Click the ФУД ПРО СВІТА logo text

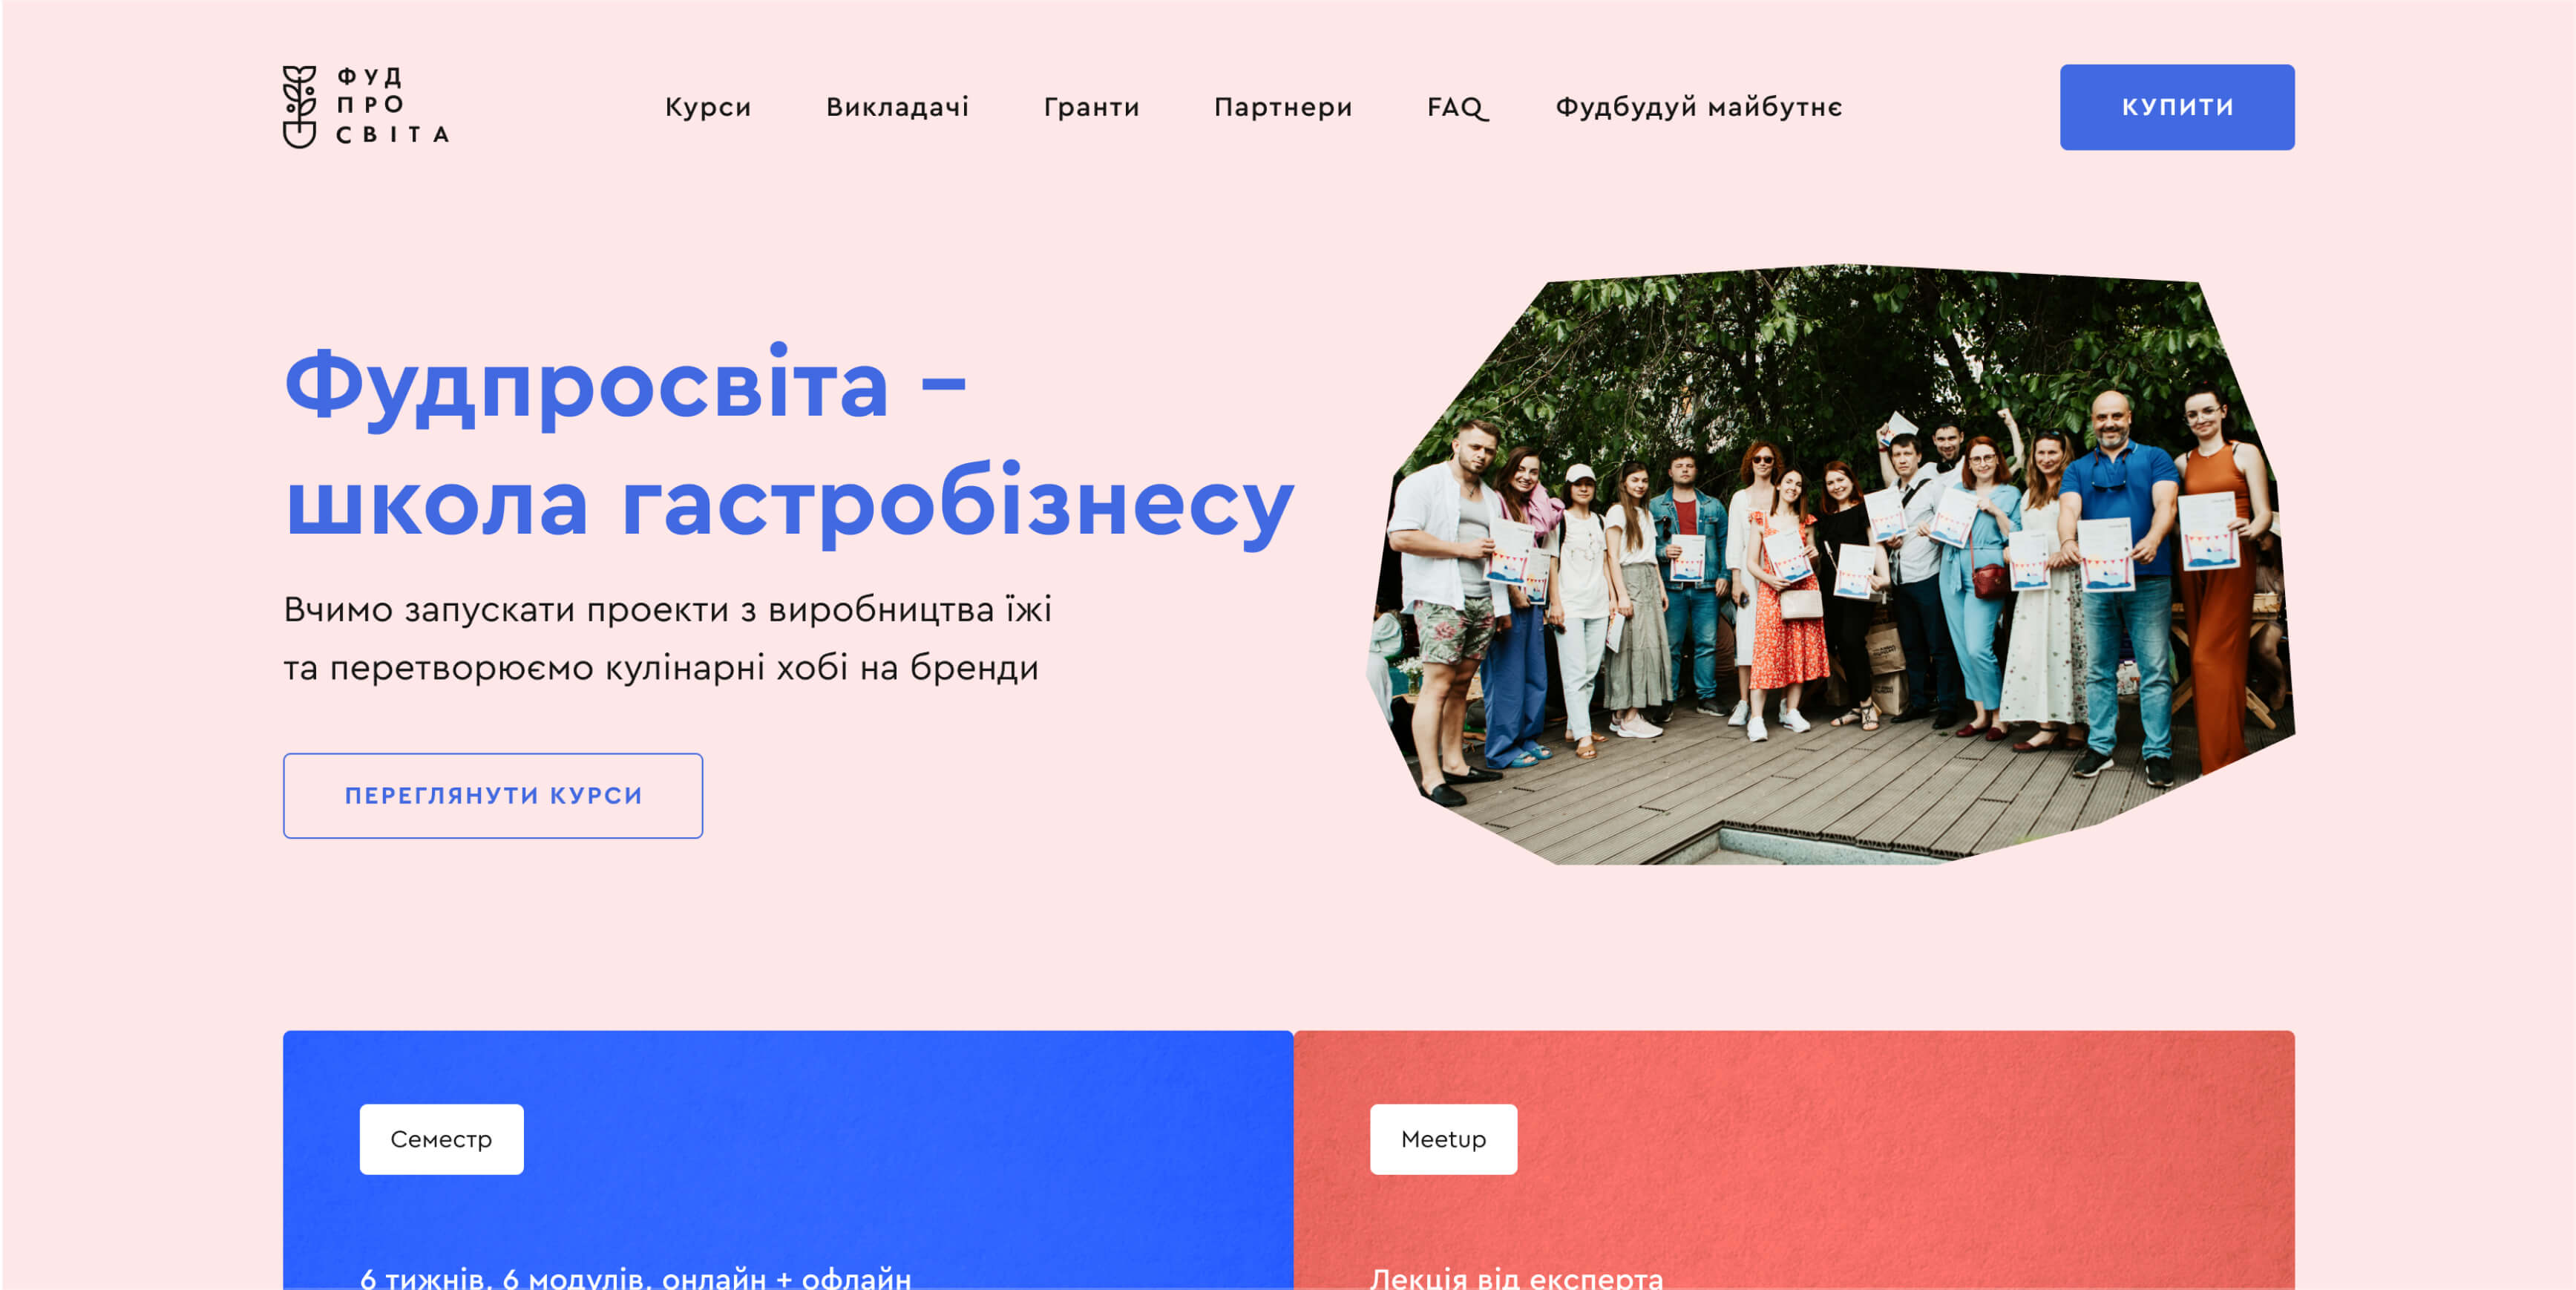[392, 106]
